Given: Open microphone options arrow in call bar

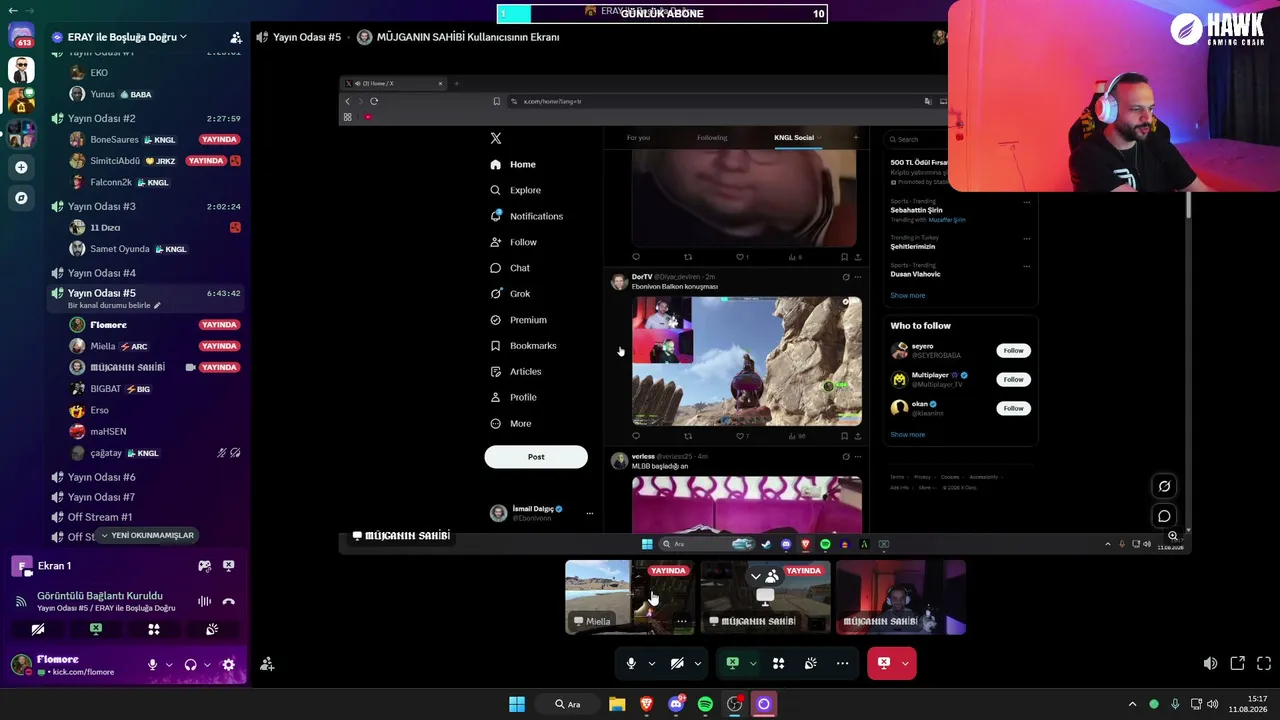Looking at the screenshot, I should point(652,663).
